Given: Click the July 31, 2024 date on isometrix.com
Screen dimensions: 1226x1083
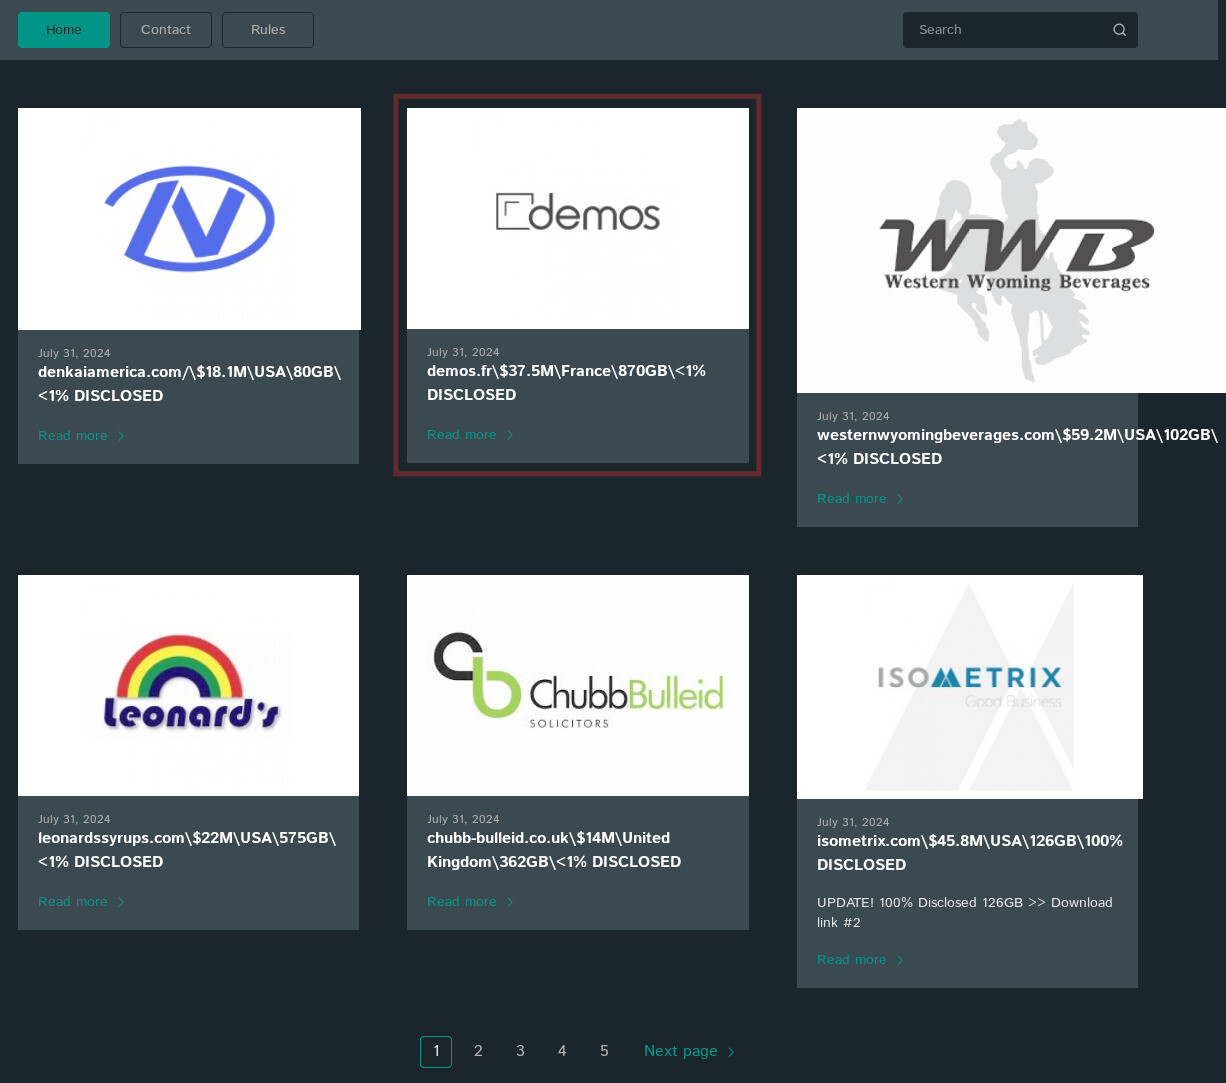Looking at the screenshot, I should pos(853,823).
